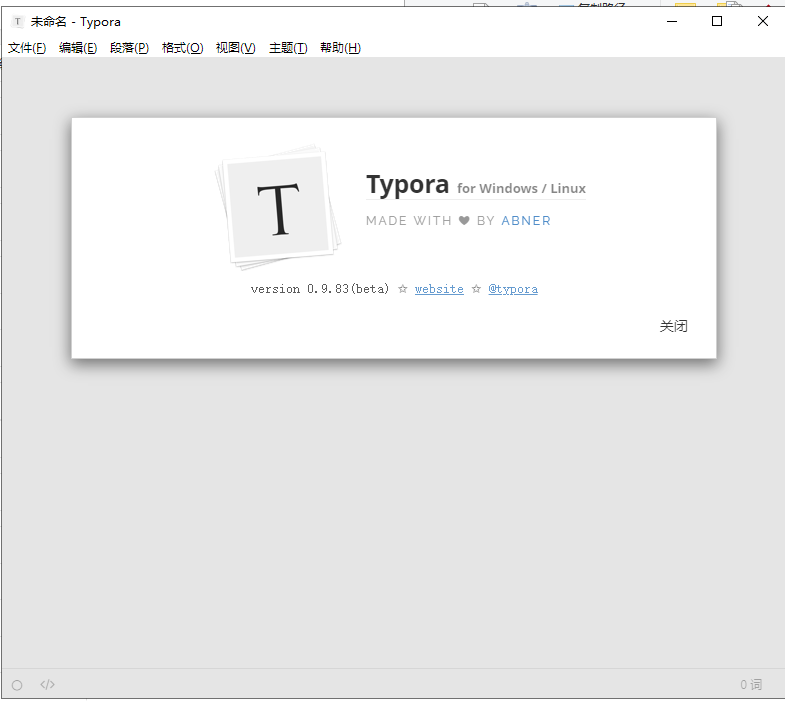Image resolution: width=785 pixels, height=701 pixels.
Task: Click the star icon before the website link
Action: click(402, 289)
